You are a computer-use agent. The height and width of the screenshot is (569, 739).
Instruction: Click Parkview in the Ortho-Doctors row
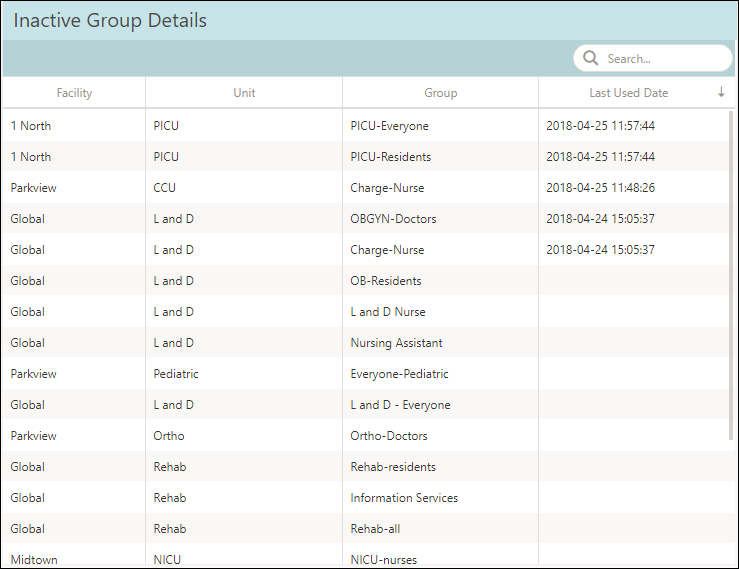pyautogui.click(x=33, y=436)
